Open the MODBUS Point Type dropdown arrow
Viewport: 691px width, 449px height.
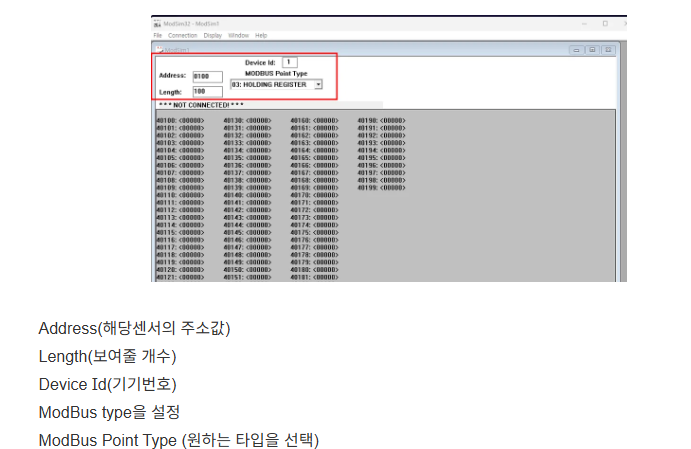click(318, 84)
